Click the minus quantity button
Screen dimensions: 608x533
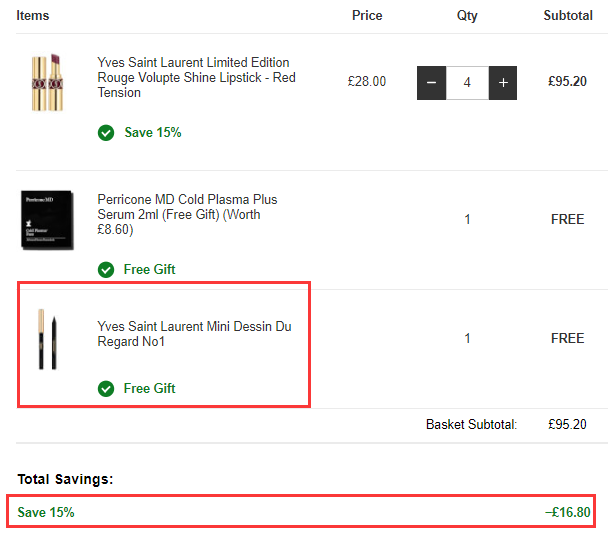pyautogui.click(x=431, y=83)
